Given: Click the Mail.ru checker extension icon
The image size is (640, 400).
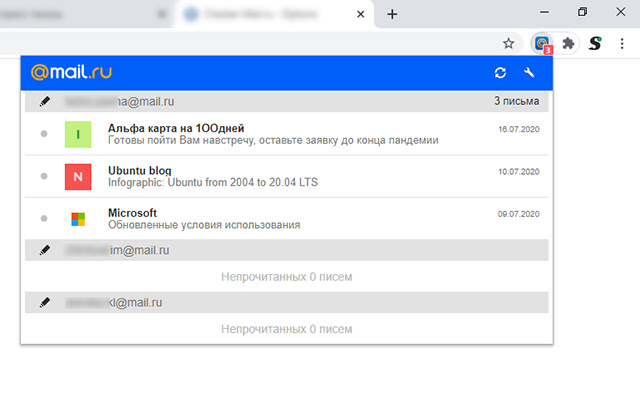Looking at the screenshot, I should pyautogui.click(x=542, y=43).
